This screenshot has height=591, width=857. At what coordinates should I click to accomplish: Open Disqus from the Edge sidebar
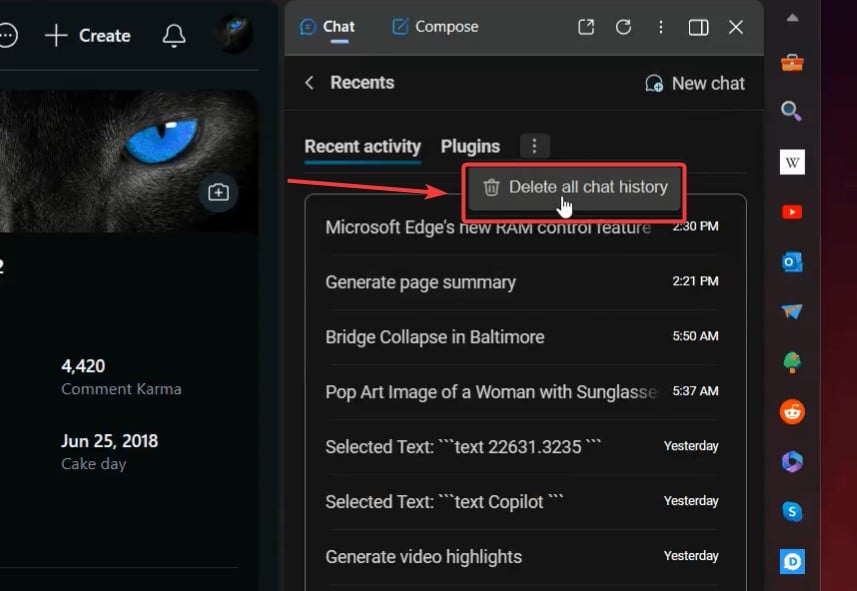click(792, 561)
